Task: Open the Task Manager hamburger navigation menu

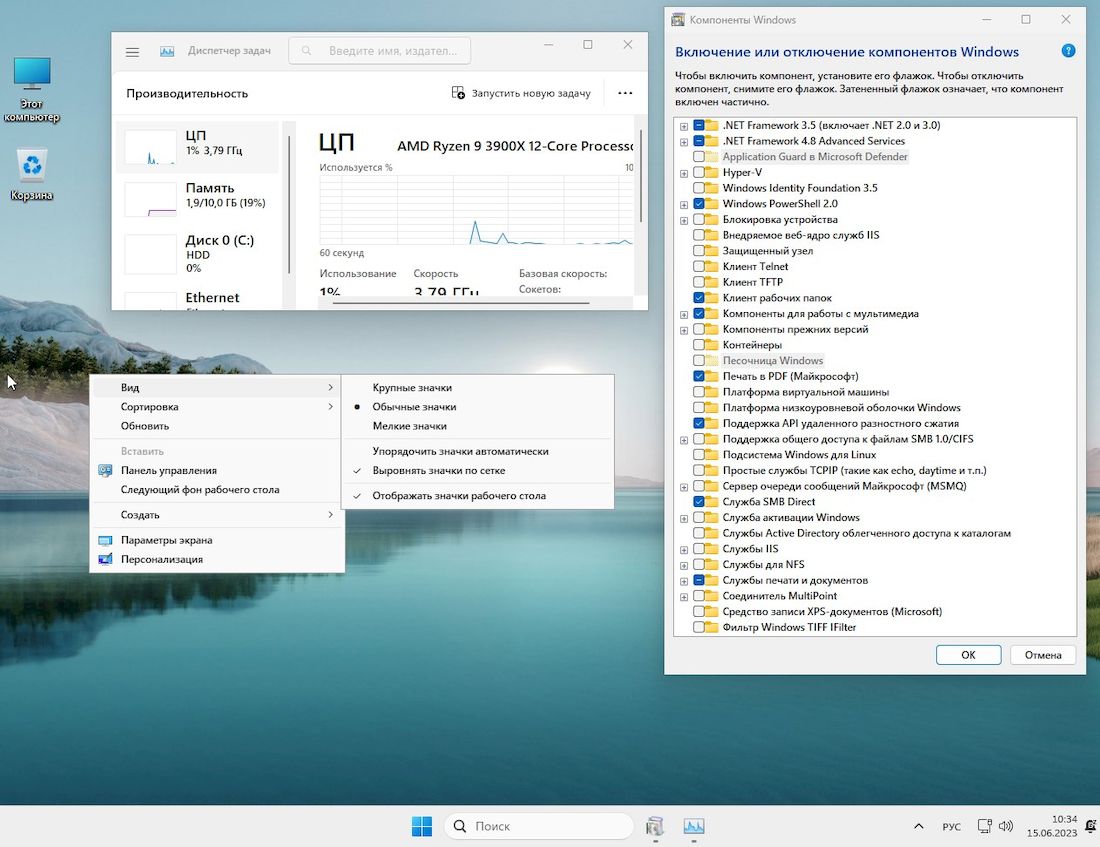Action: coord(132,51)
